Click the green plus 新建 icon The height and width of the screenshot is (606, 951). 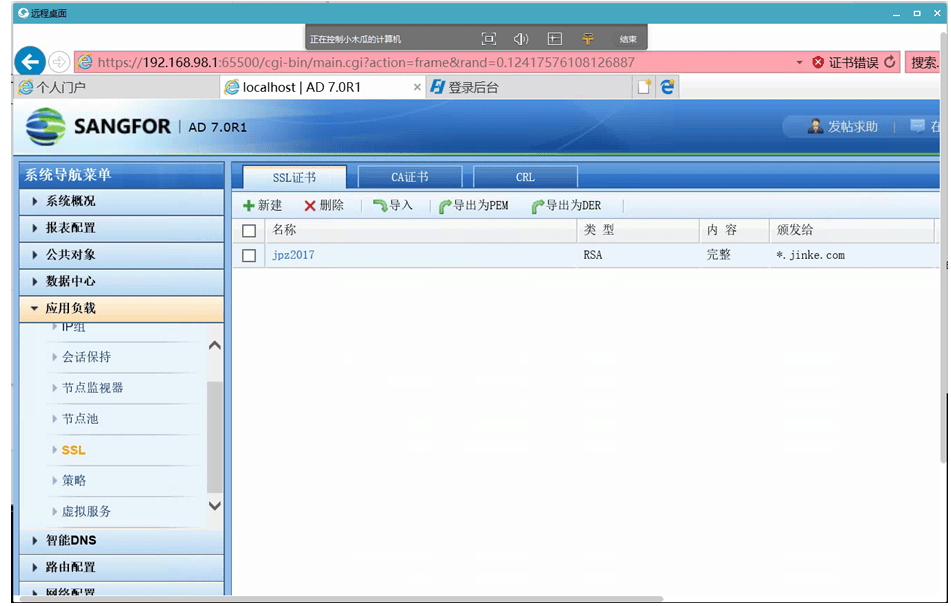[x=249, y=206]
